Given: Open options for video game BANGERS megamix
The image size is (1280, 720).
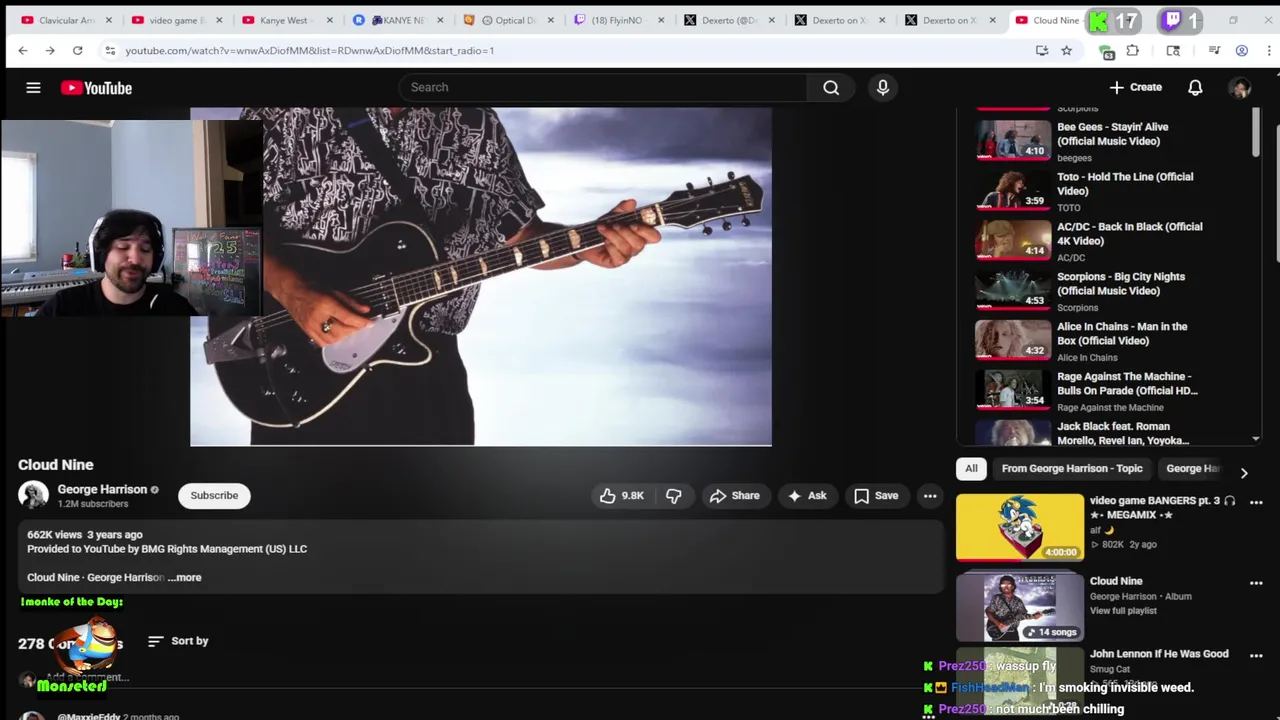Looking at the screenshot, I should coord(1256,502).
